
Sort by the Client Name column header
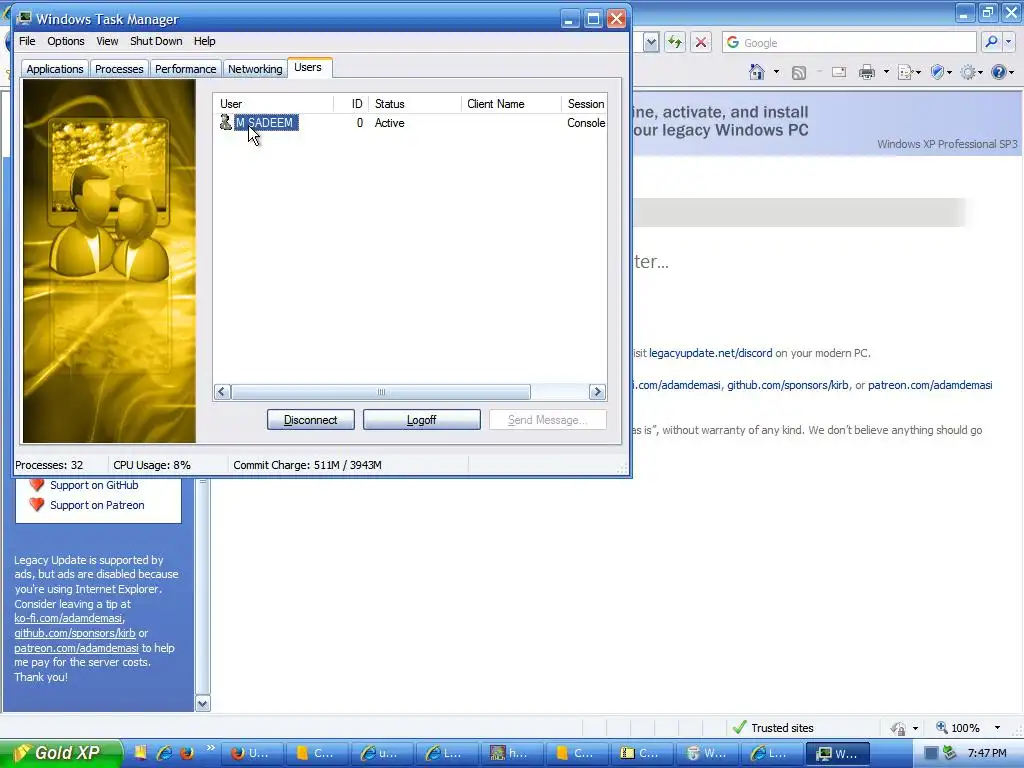(511, 104)
